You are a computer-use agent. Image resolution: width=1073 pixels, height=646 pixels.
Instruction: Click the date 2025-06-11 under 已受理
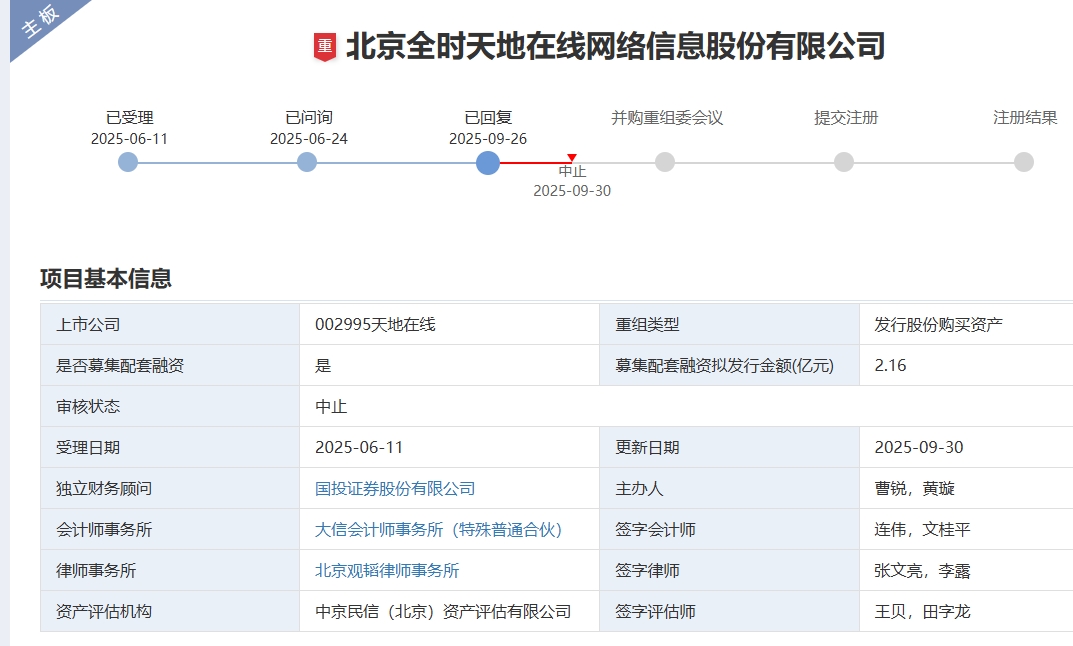click(129, 139)
